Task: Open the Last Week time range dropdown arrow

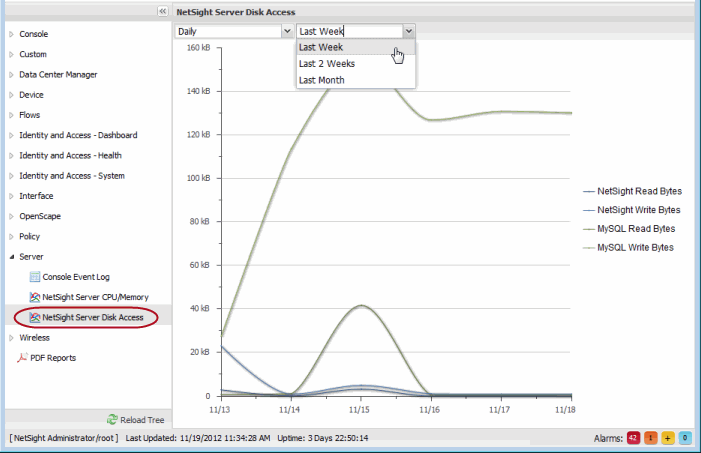Action: click(x=408, y=31)
